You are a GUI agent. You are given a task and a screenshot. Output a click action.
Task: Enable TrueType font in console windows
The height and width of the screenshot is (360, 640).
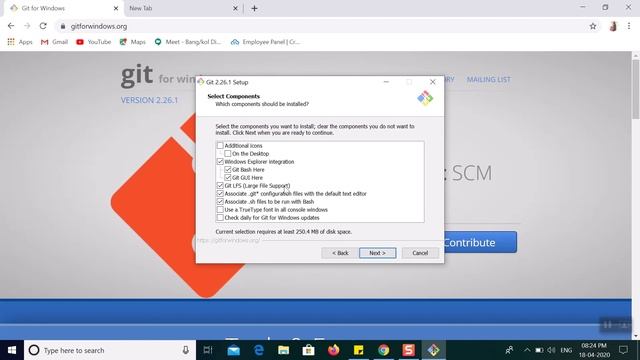(x=220, y=209)
